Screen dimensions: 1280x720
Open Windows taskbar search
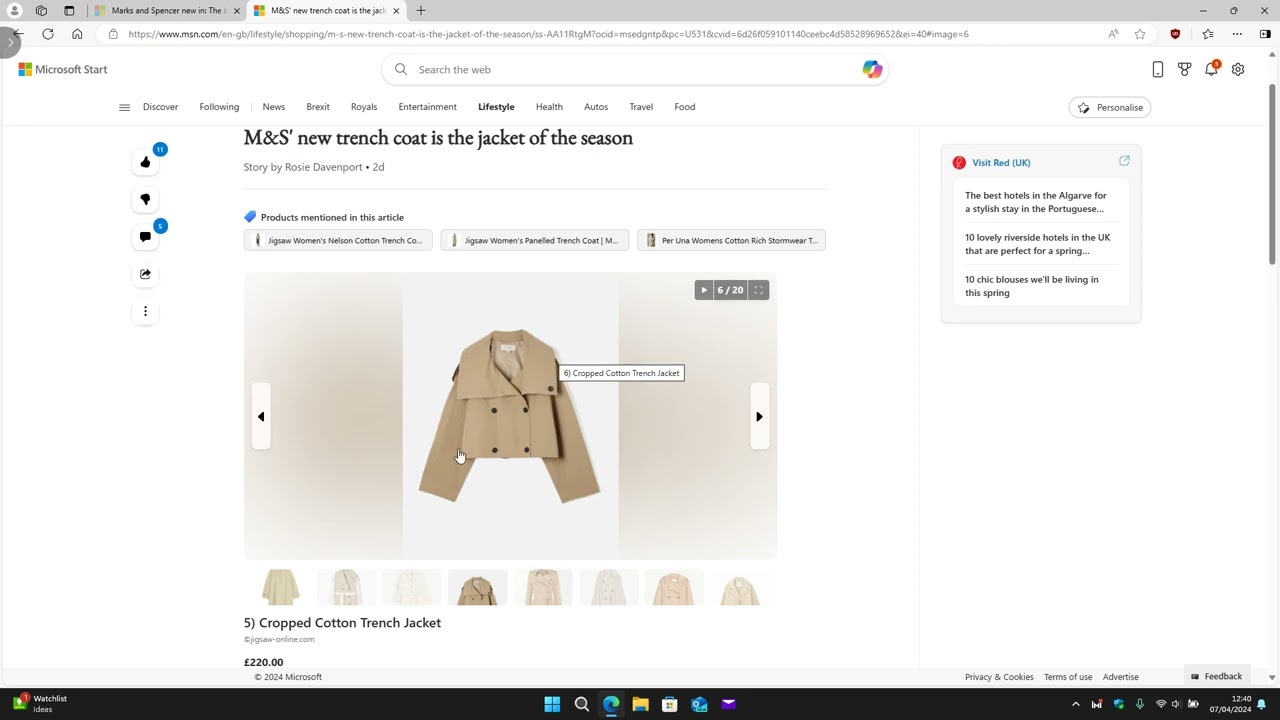tap(581, 704)
